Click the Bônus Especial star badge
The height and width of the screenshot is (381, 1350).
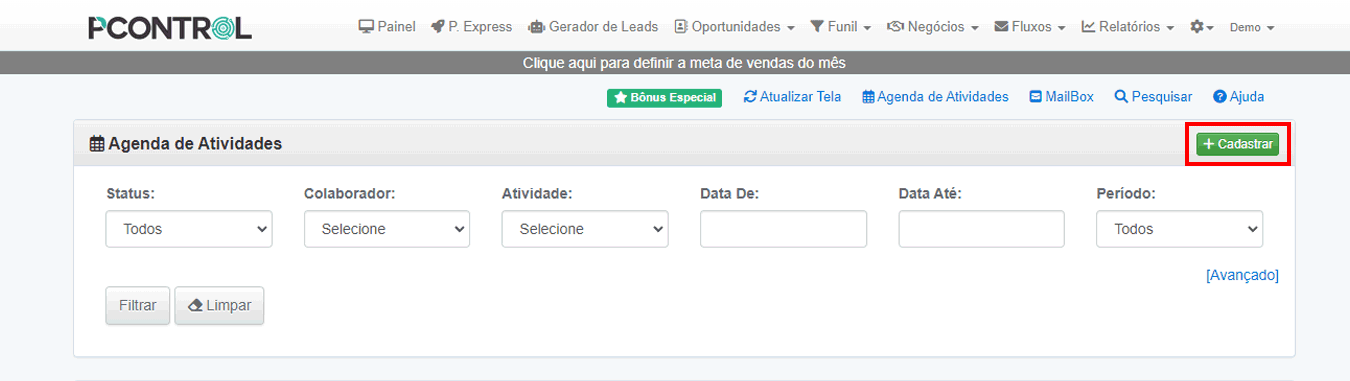[x=664, y=98]
